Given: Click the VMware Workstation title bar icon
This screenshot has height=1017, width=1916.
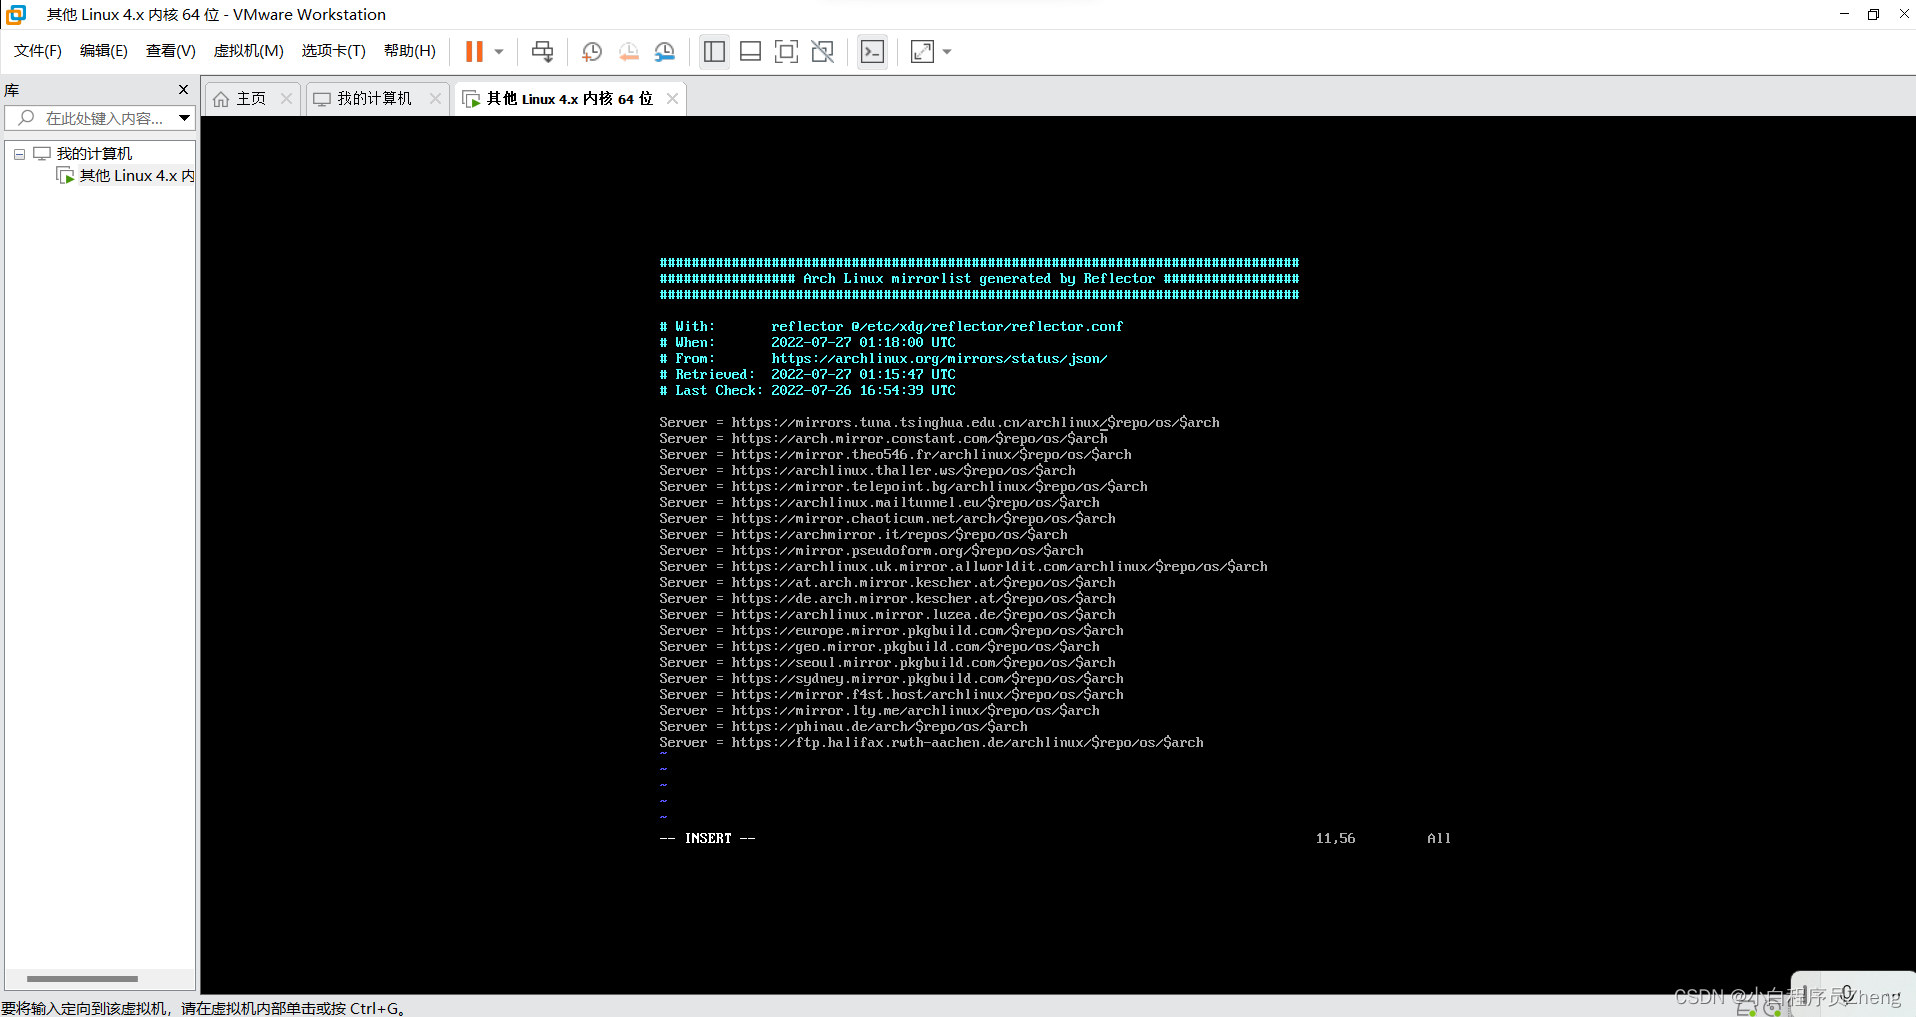Looking at the screenshot, I should [x=16, y=14].
